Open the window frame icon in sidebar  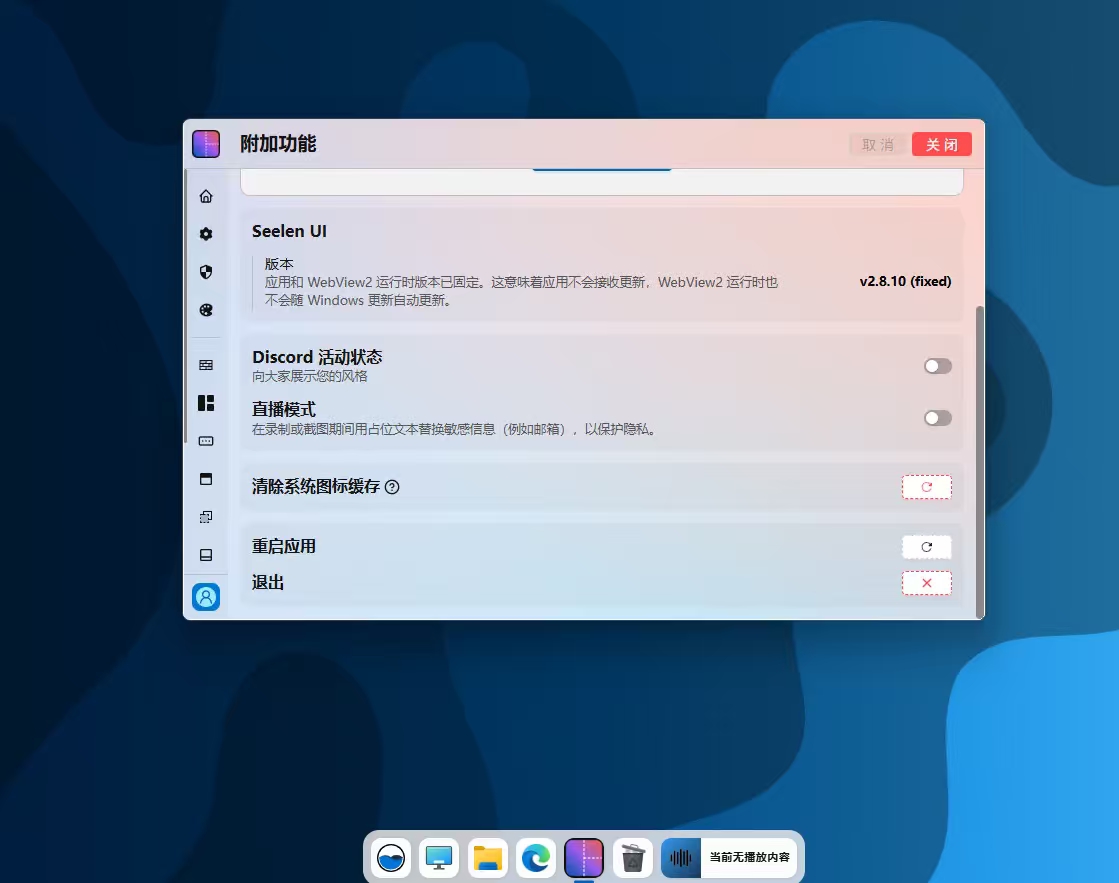tap(206, 479)
